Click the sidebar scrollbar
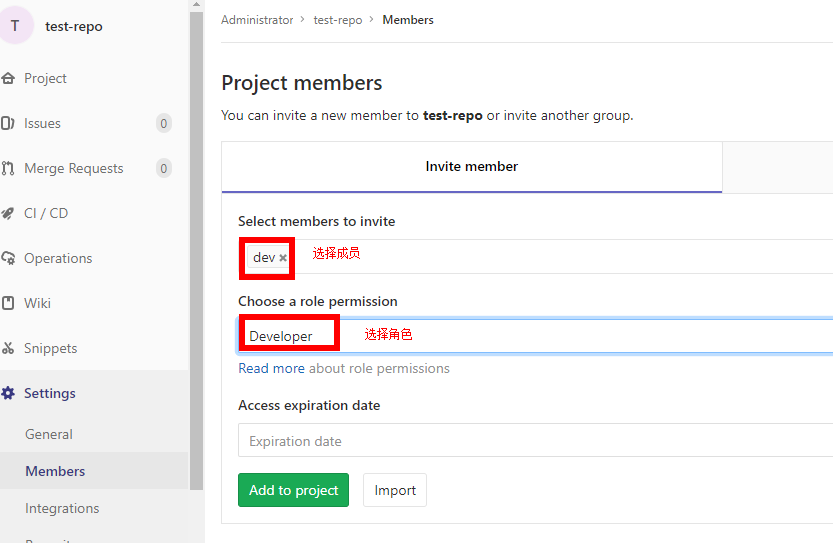 tap(197, 251)
